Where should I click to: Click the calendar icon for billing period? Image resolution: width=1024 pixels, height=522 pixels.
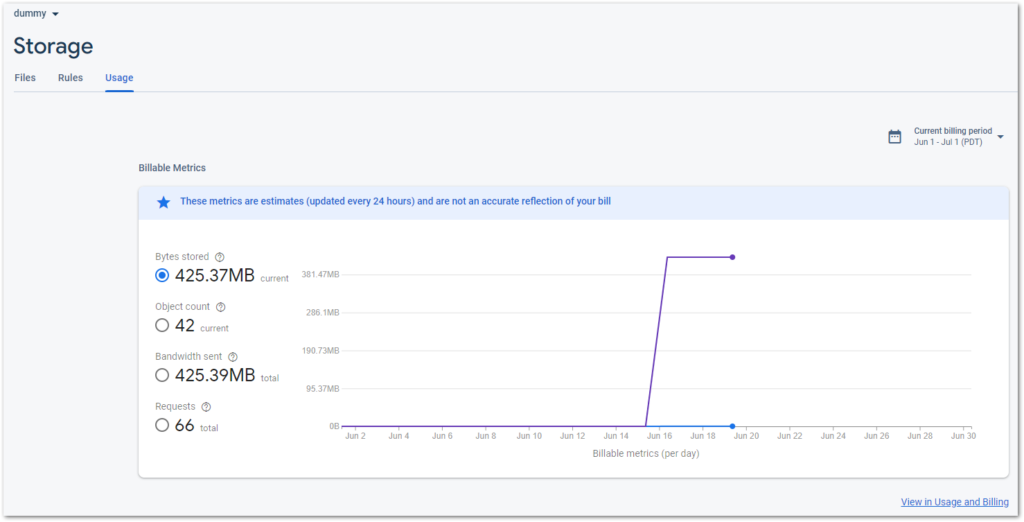coord(895,137)
